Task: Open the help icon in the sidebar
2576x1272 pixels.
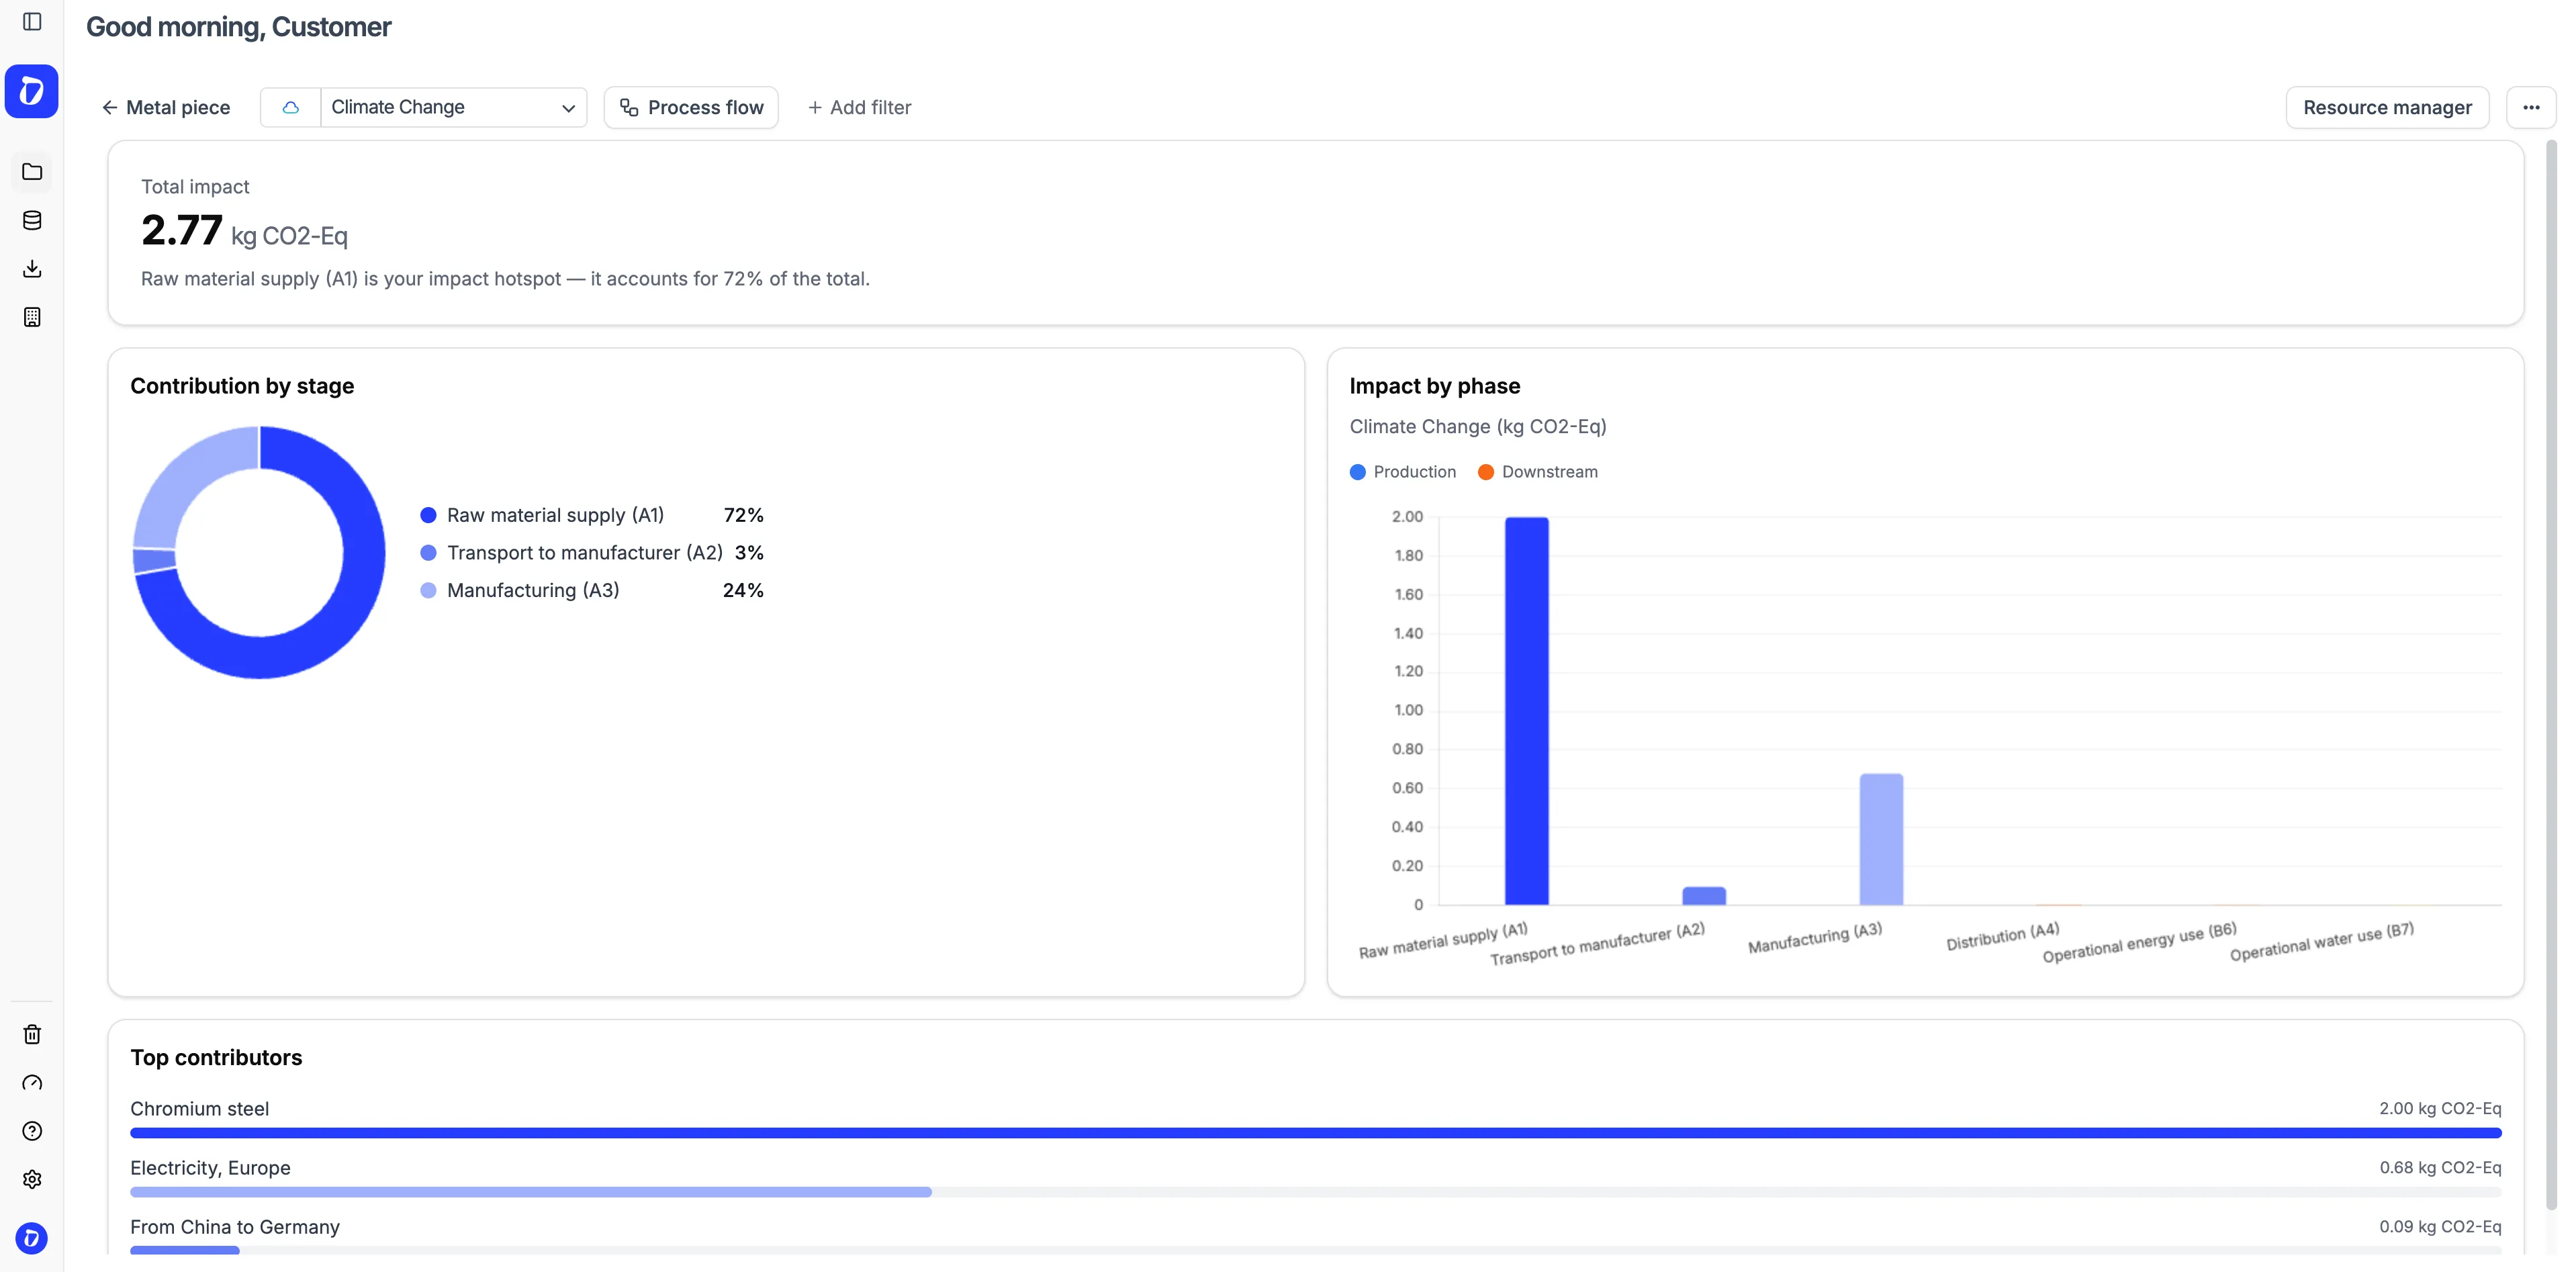Action: tap(31, 1131)
